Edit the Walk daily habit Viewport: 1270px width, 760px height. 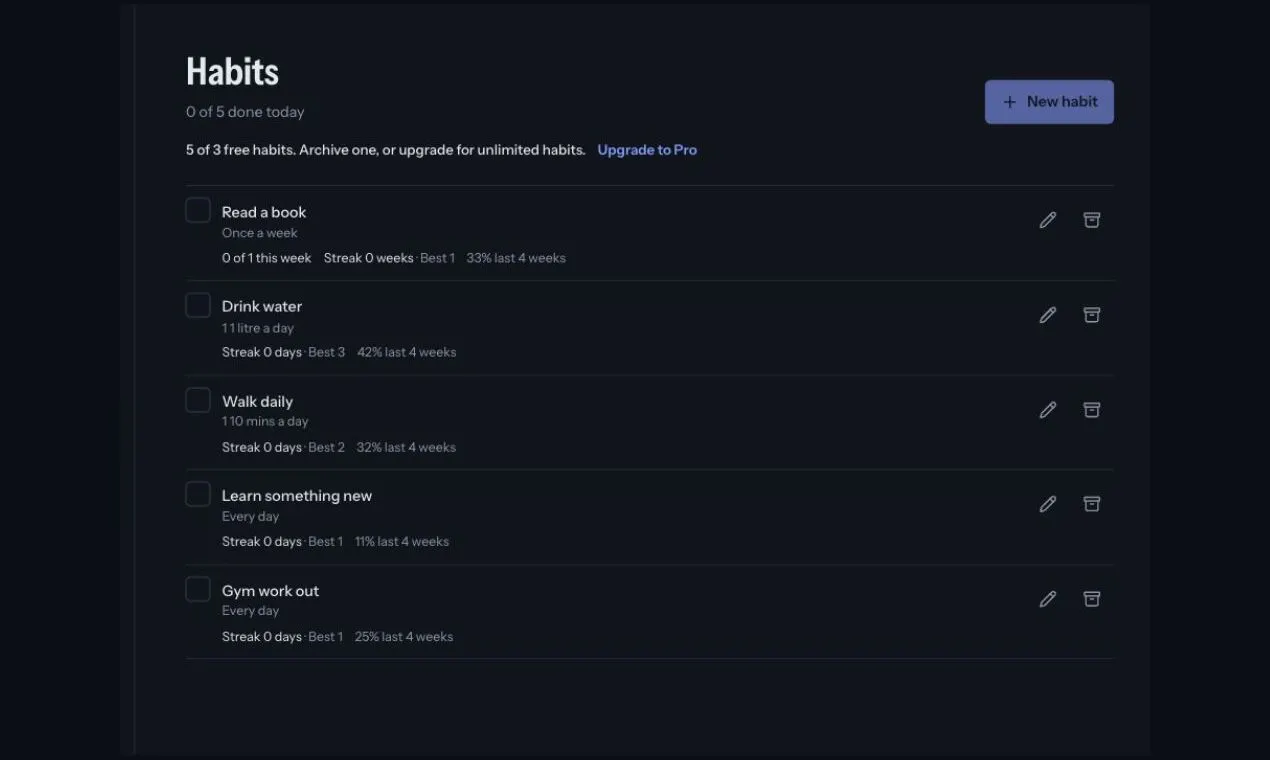tap(1047, 410)
